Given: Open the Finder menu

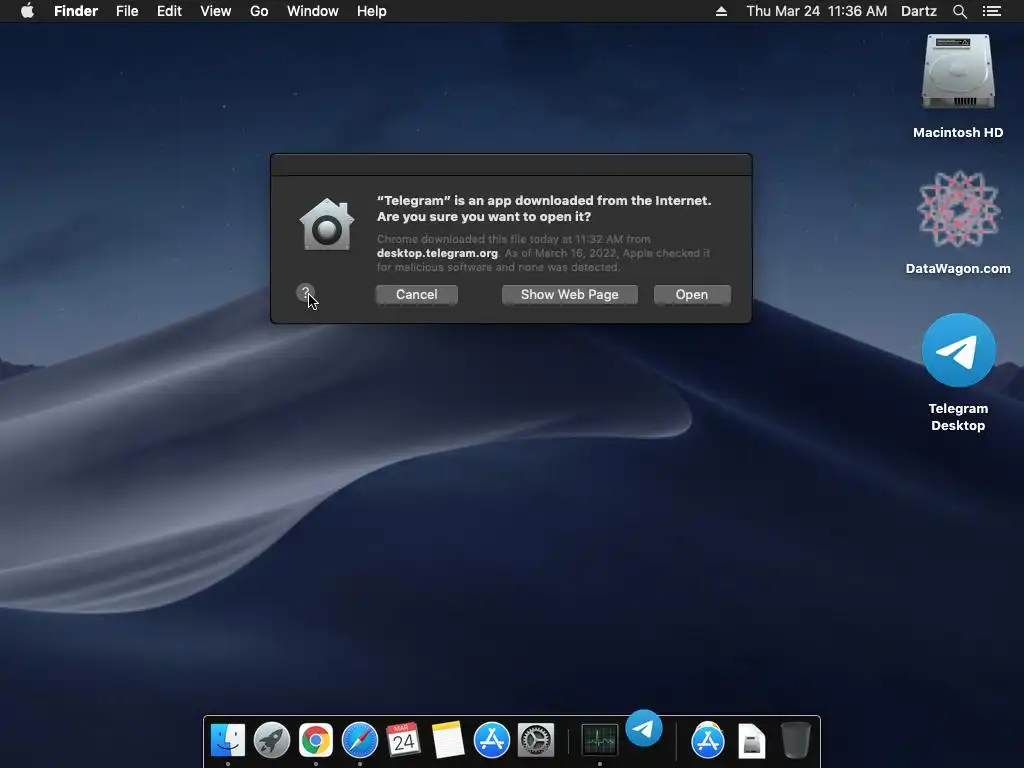Looking at the screenshot, I should 76,11.
